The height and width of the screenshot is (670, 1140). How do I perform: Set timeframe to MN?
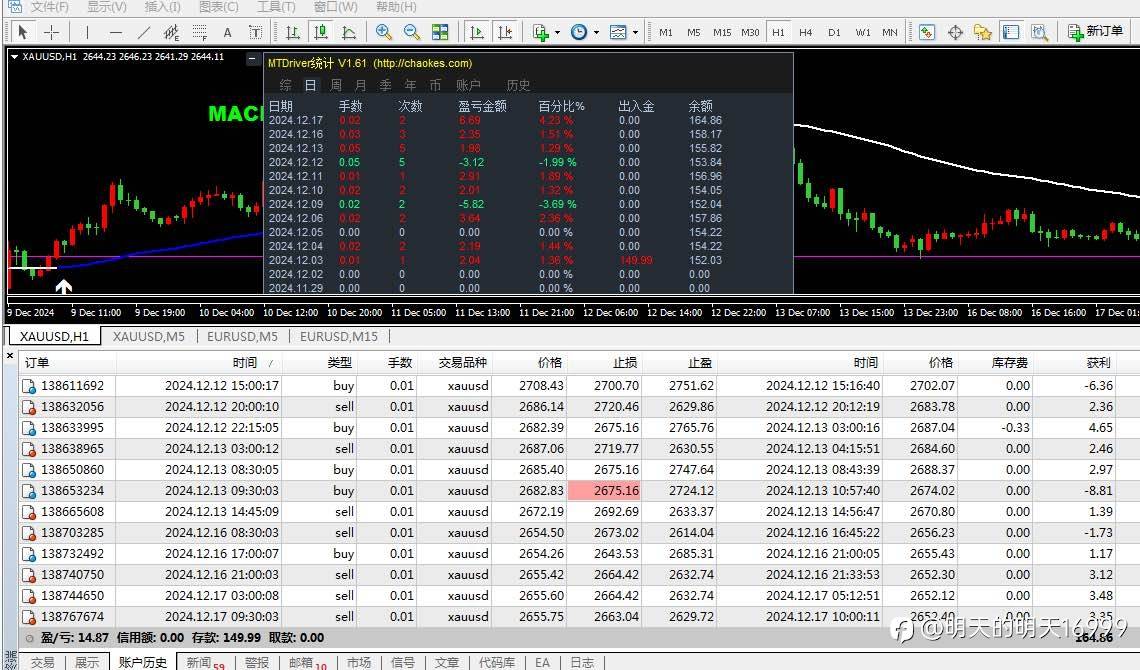coord(889,32)
